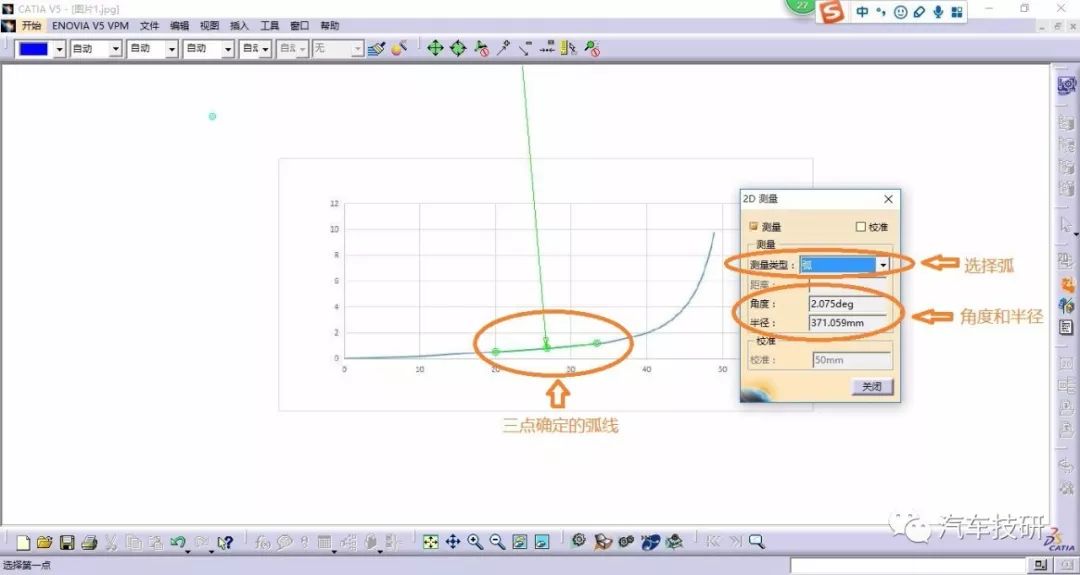This screenshot has height=575, width=1080.
Task: Open the 测量类型 dropdown arrow
Action: [882, 264]
